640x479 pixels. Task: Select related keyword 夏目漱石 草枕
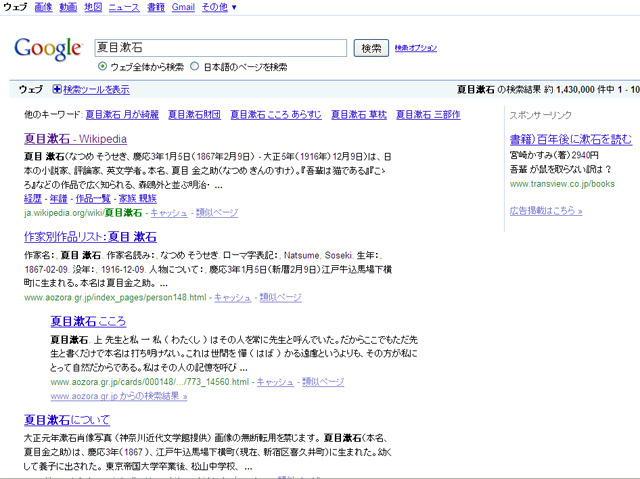(x=359, y=115)
